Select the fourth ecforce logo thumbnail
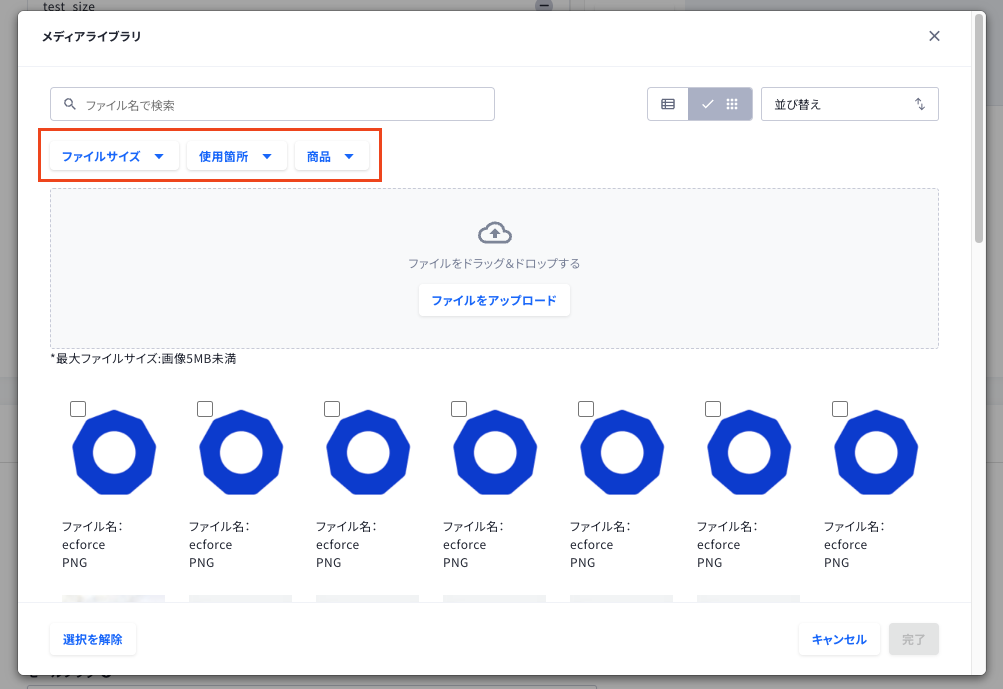This screenshot has width=1003, height=689. (x=495, y=452)
